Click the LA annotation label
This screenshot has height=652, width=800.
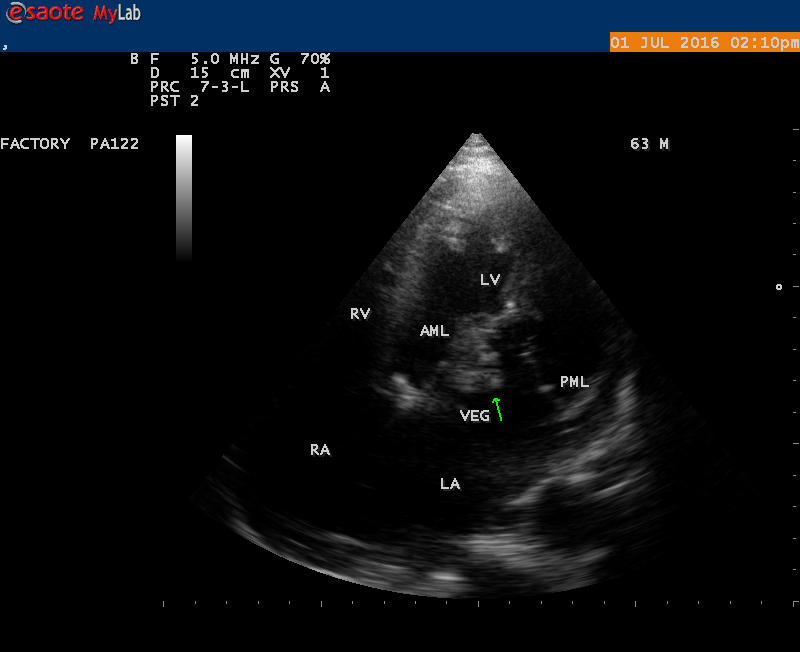450,484
